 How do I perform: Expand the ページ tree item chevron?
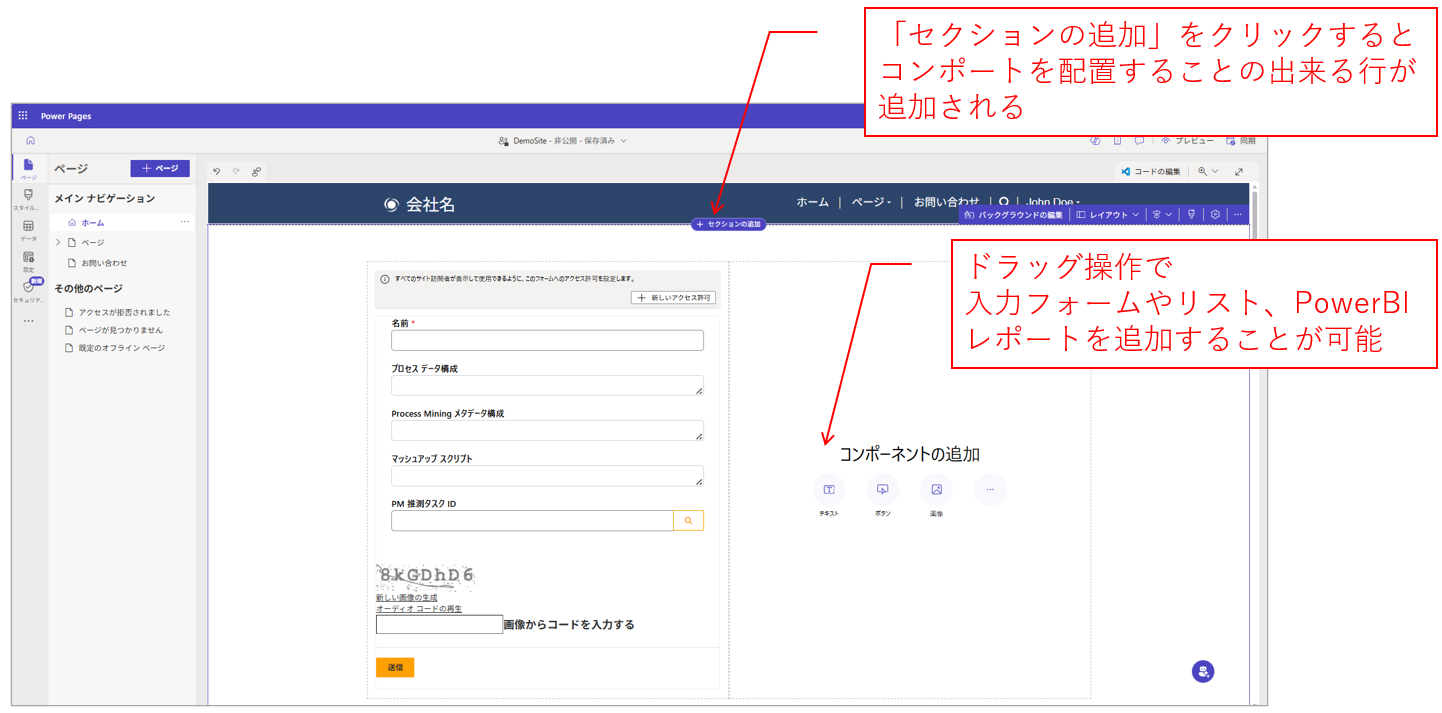(58, 242)
